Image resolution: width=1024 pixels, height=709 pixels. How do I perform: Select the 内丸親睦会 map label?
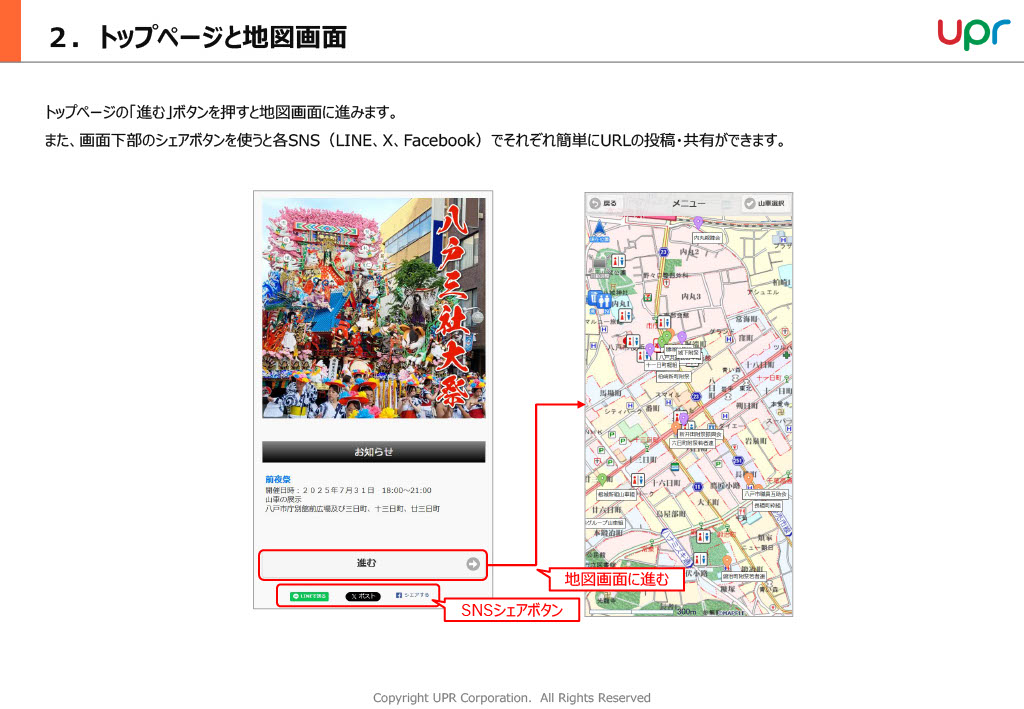pyautogui.click(x=707, y=238)
